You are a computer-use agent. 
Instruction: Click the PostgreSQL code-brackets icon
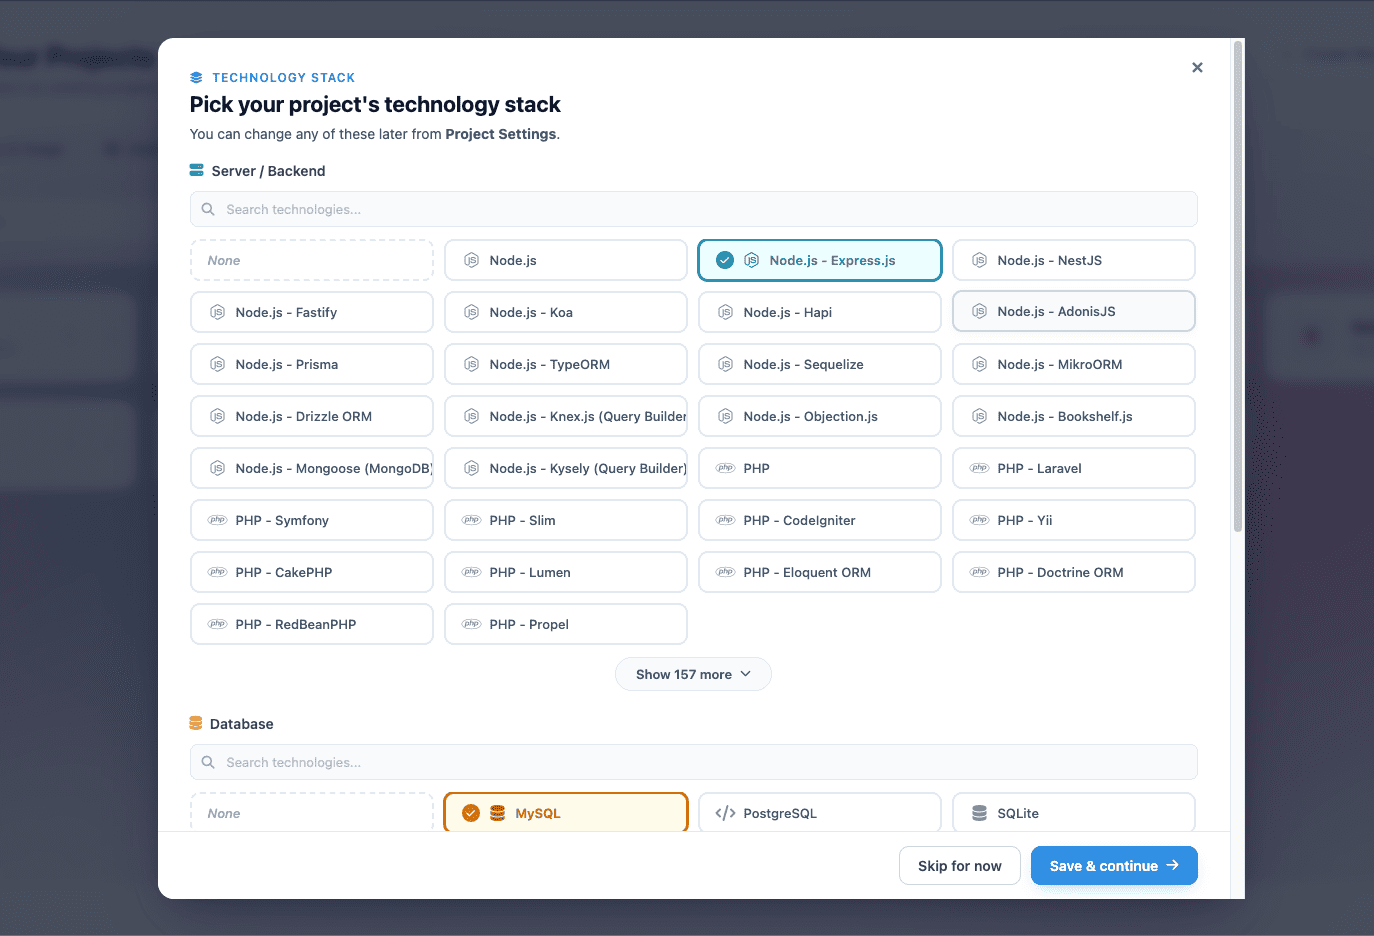point(725,813)
